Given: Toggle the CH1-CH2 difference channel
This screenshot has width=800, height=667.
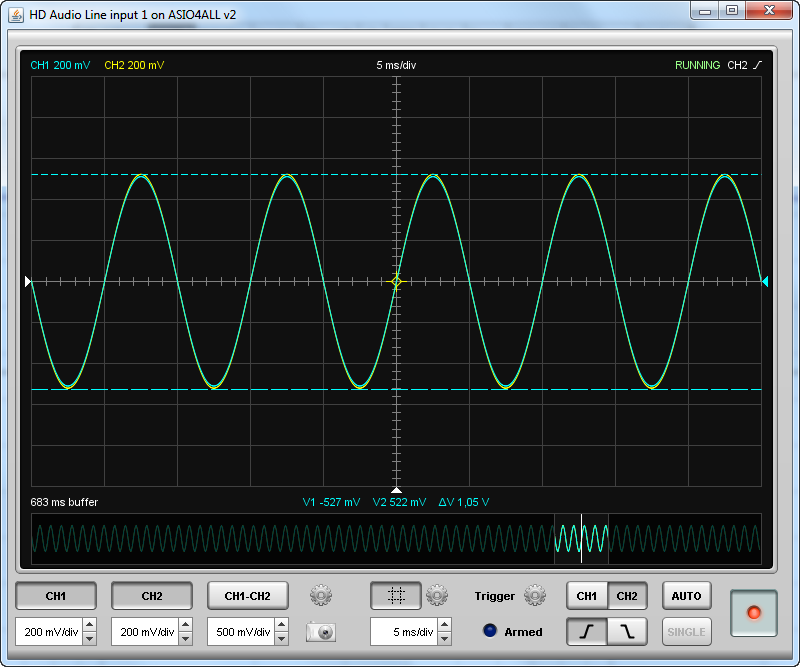Looking at the screenshot, I should 247,596.
